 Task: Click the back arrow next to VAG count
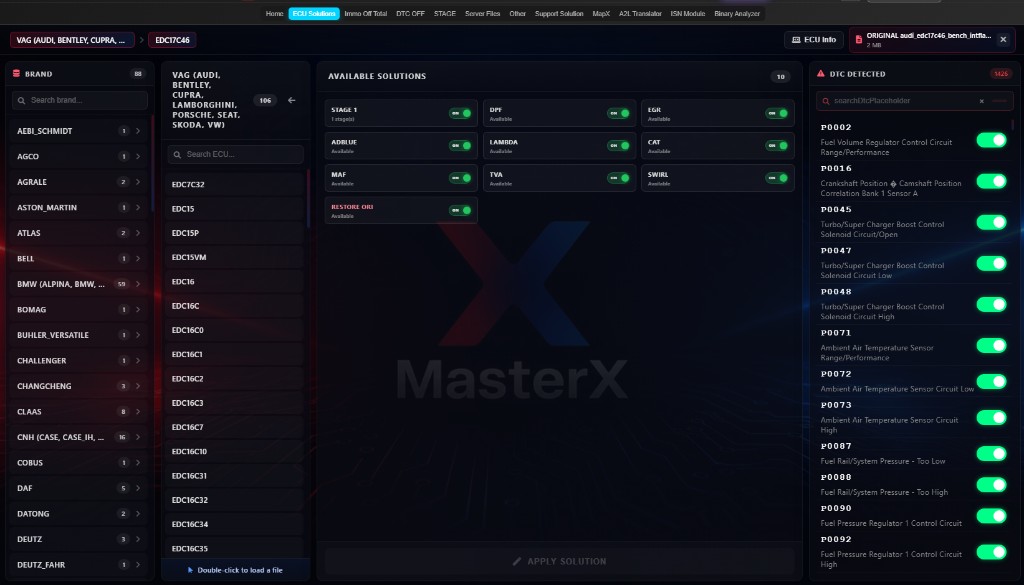pos(291,100)
